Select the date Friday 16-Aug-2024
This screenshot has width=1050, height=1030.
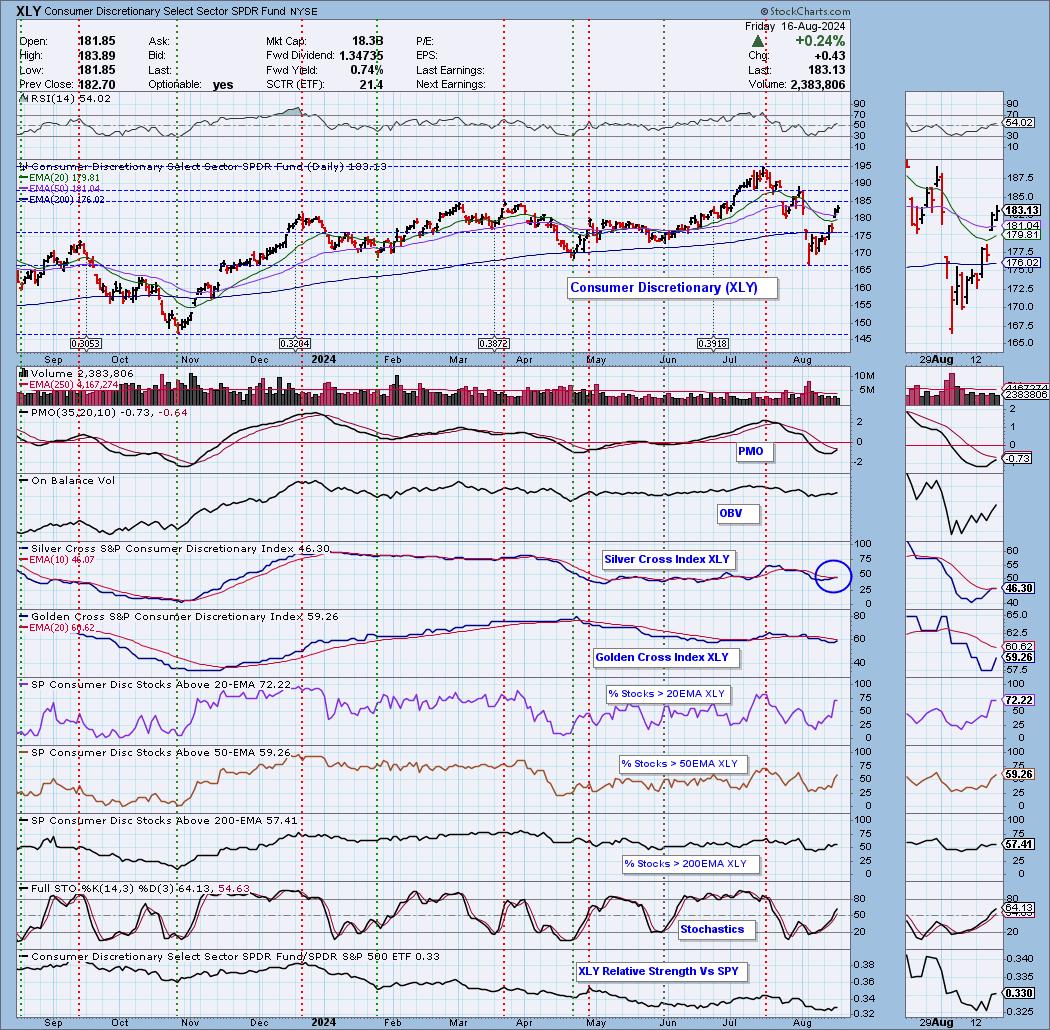pyautogui.click(x=795, y=26)
